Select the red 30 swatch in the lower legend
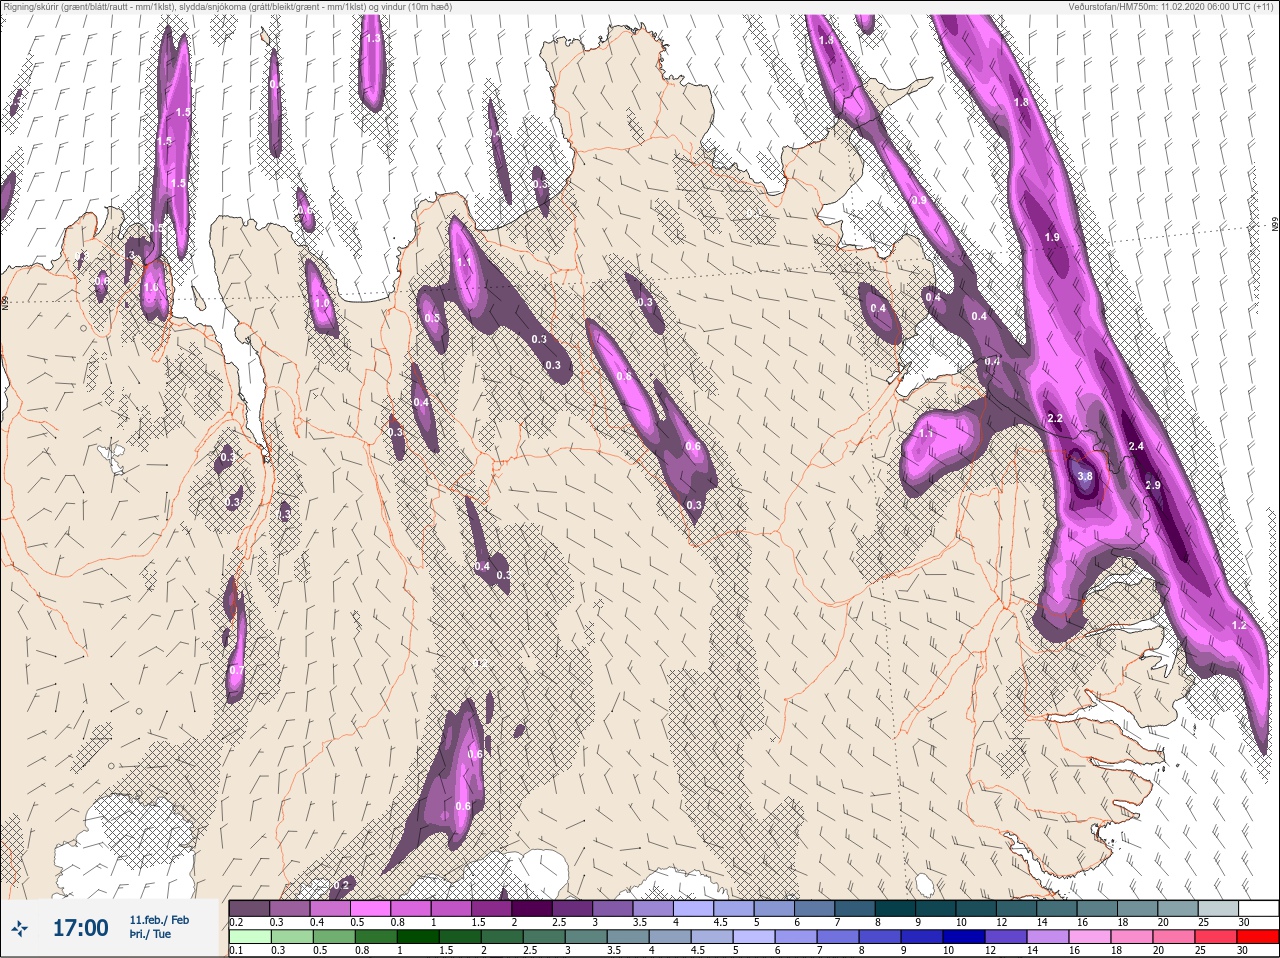This screenshot has height=958, width=1280. point(1259,937)
